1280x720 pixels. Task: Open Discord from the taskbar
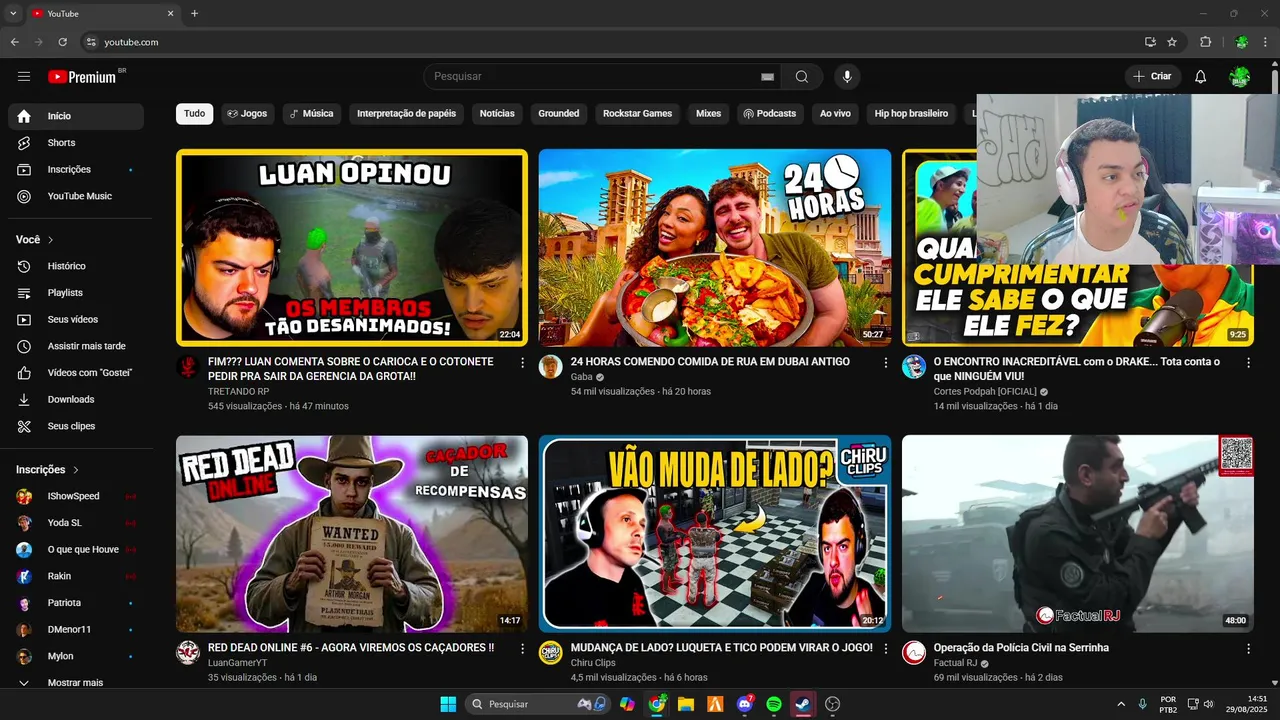coord(744,704)
